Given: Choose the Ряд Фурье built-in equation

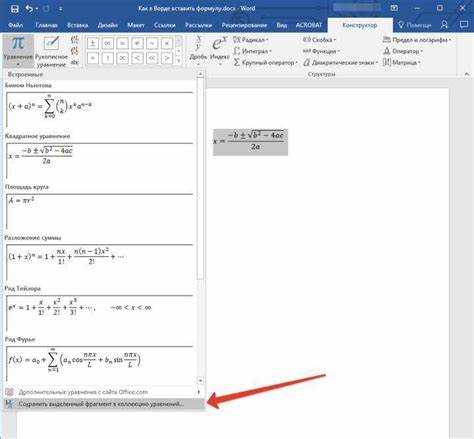Looking at the screenshot, I should click(100, 363).
